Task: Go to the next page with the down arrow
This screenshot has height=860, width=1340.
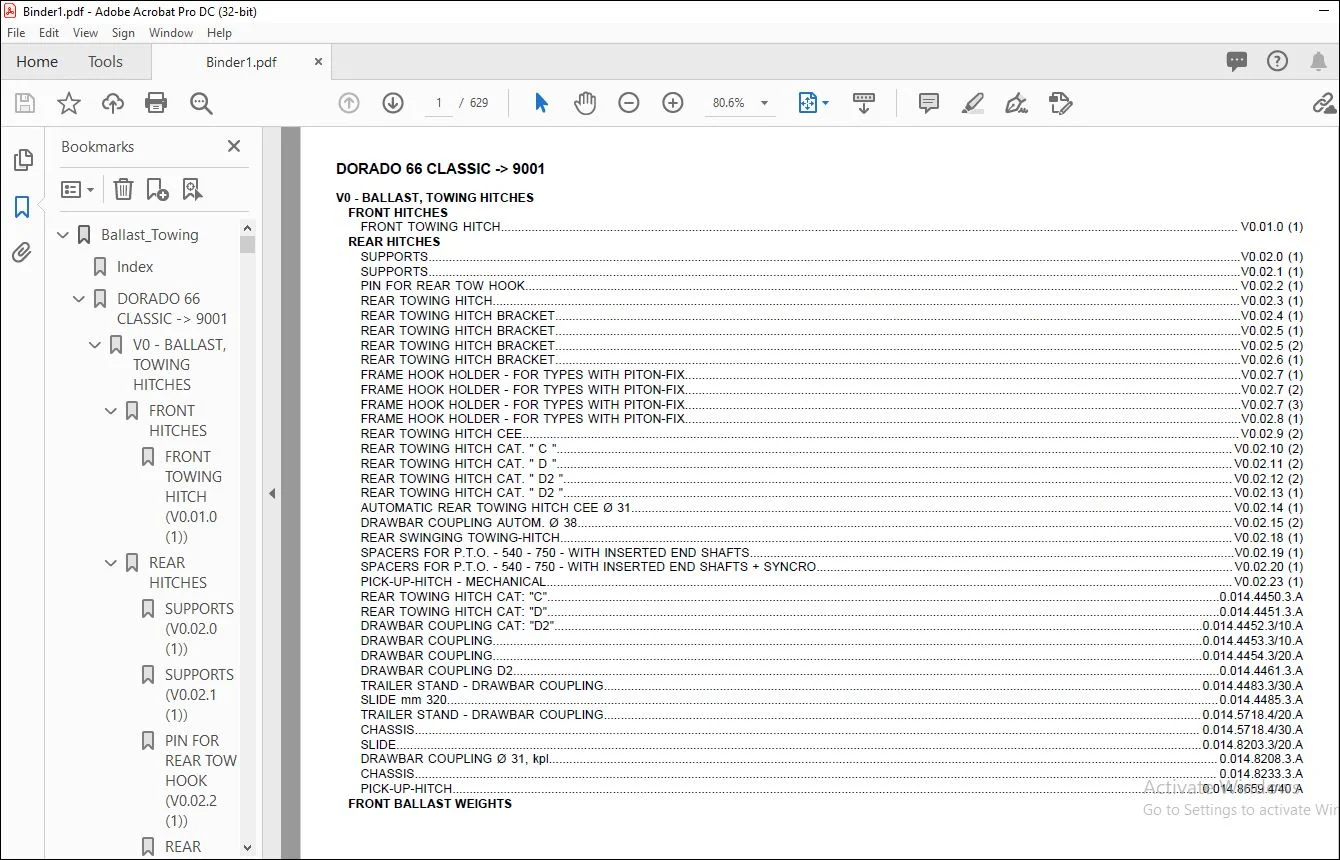Action: pyautogui.click(x=393, y=103)
